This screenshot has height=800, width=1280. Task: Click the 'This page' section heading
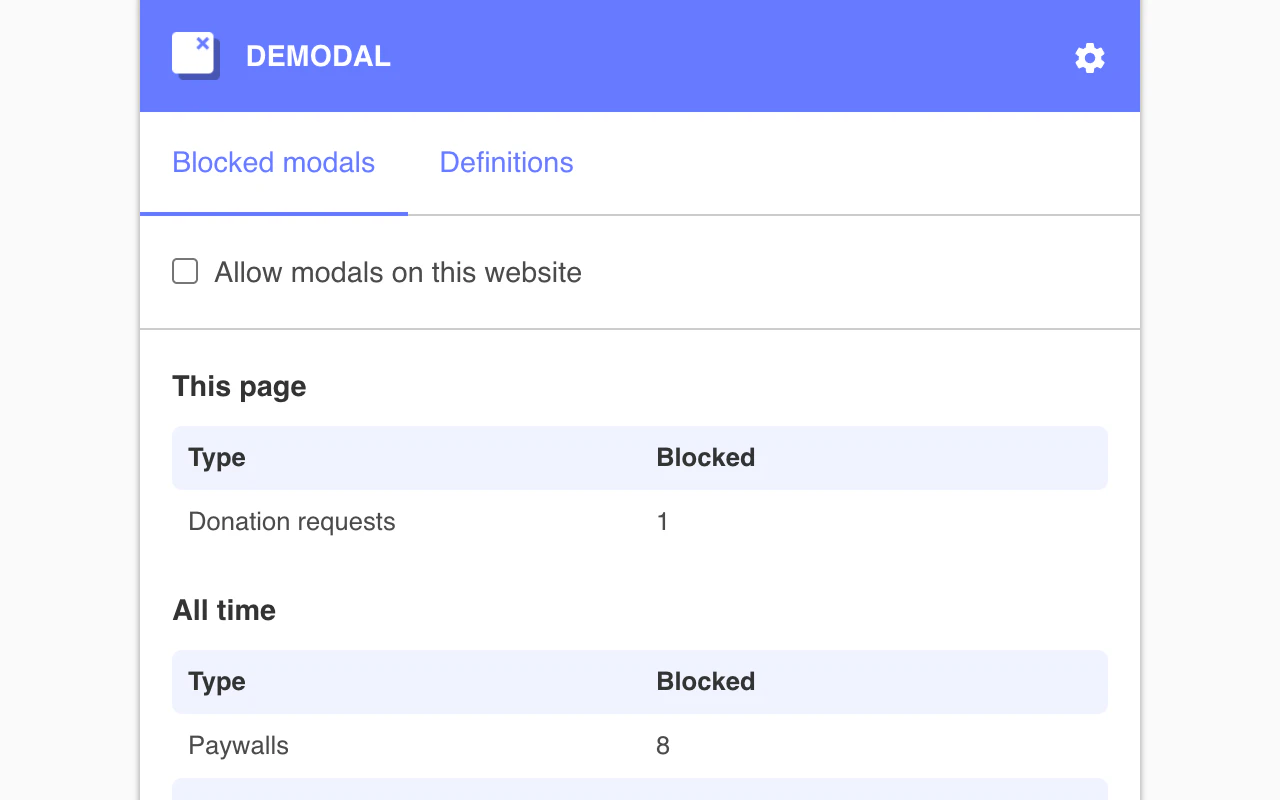pyautogui.click(x=239, y=386)
